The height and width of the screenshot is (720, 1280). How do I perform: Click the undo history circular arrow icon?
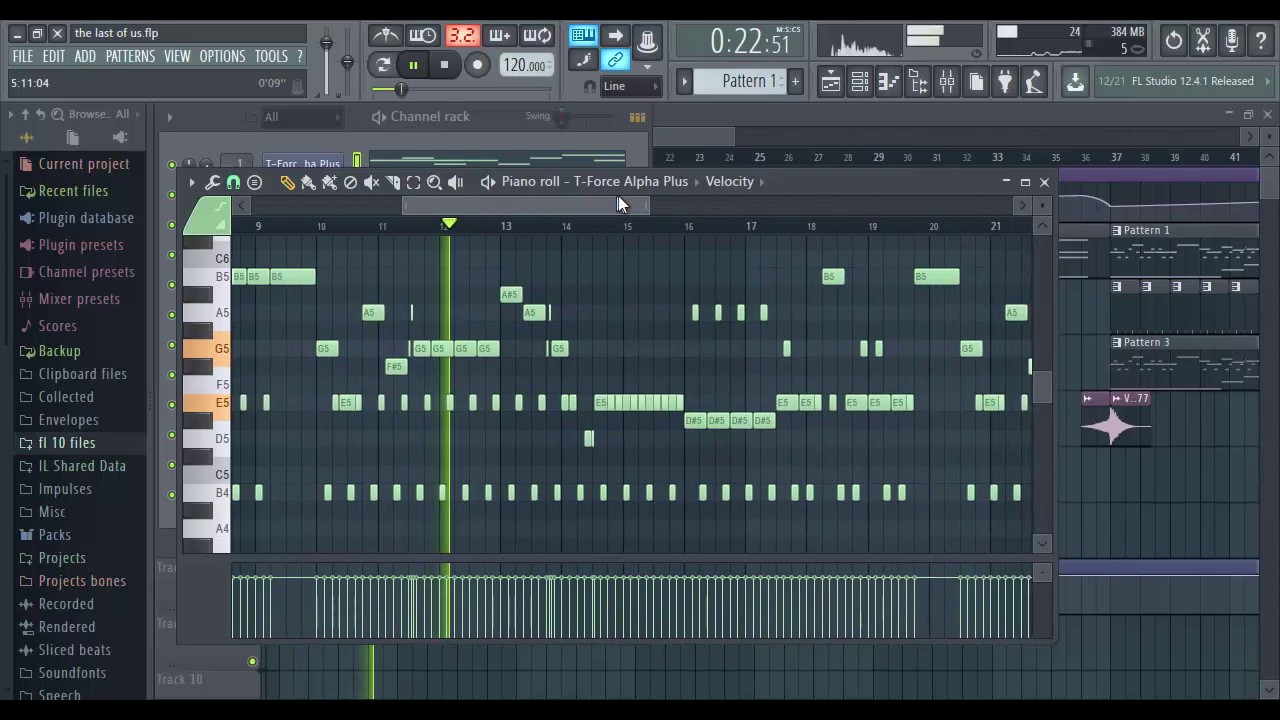1174,41
